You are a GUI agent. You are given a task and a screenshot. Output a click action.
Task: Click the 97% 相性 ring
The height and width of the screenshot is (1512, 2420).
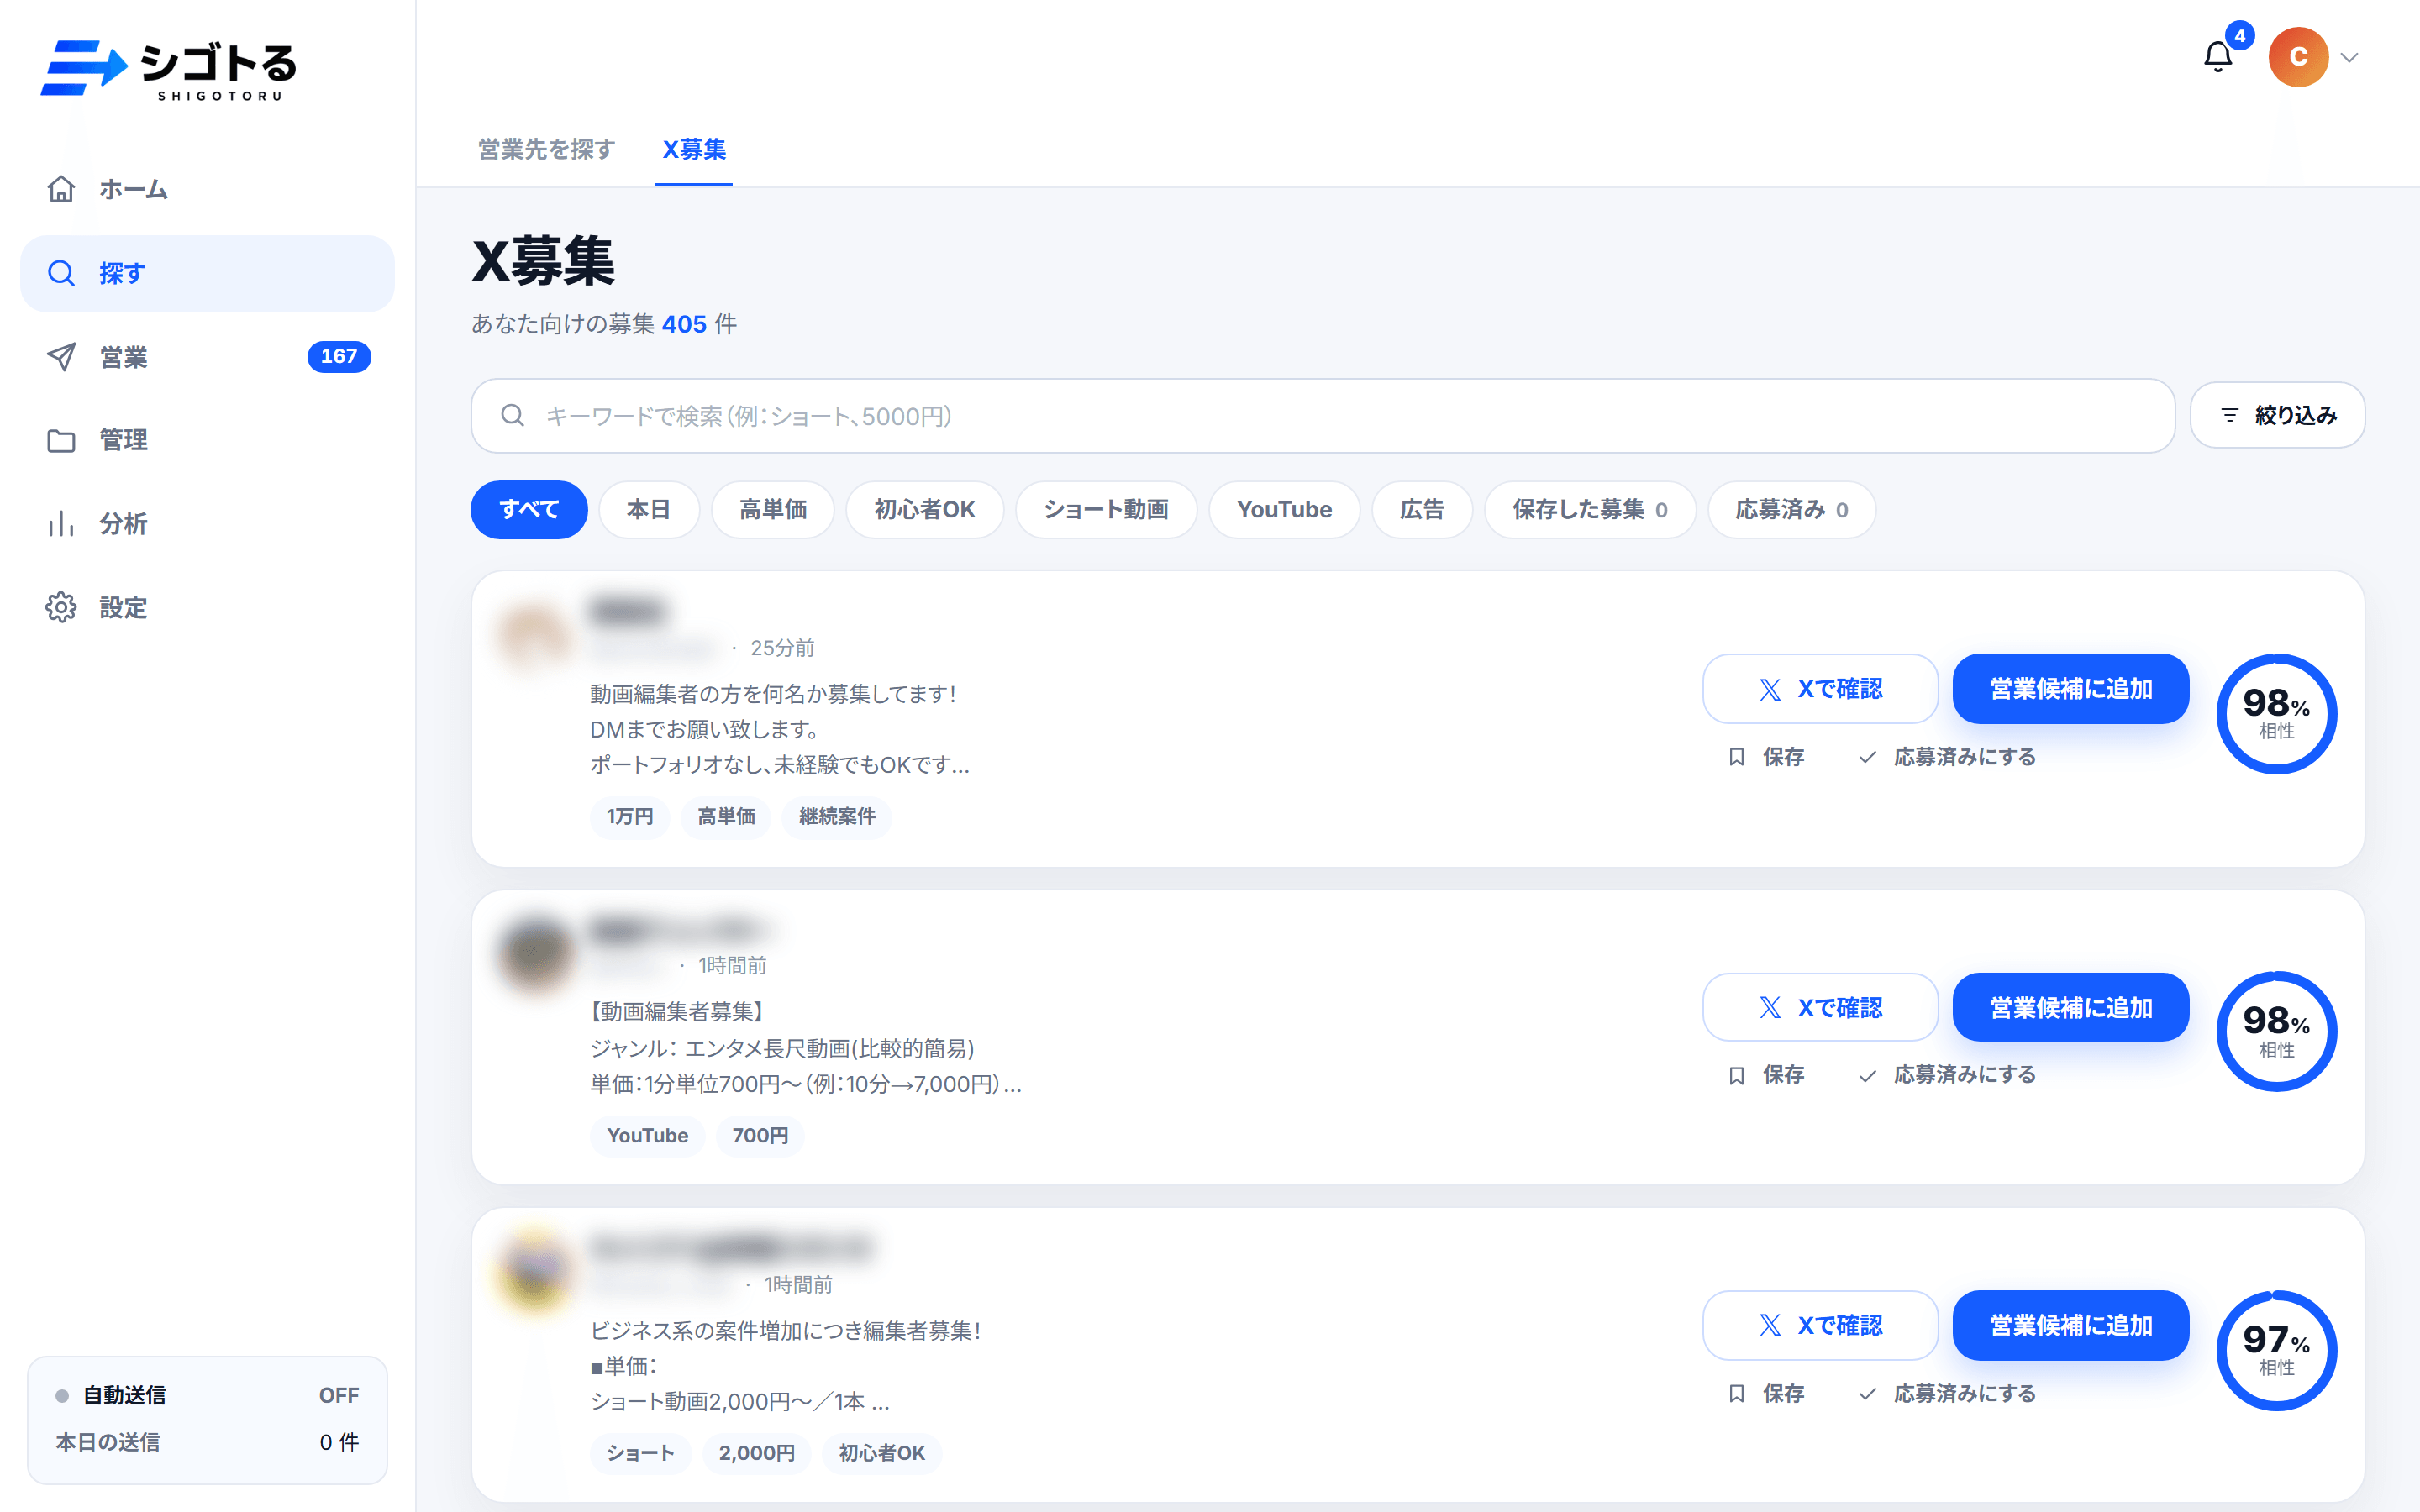click(2276, 1351)
